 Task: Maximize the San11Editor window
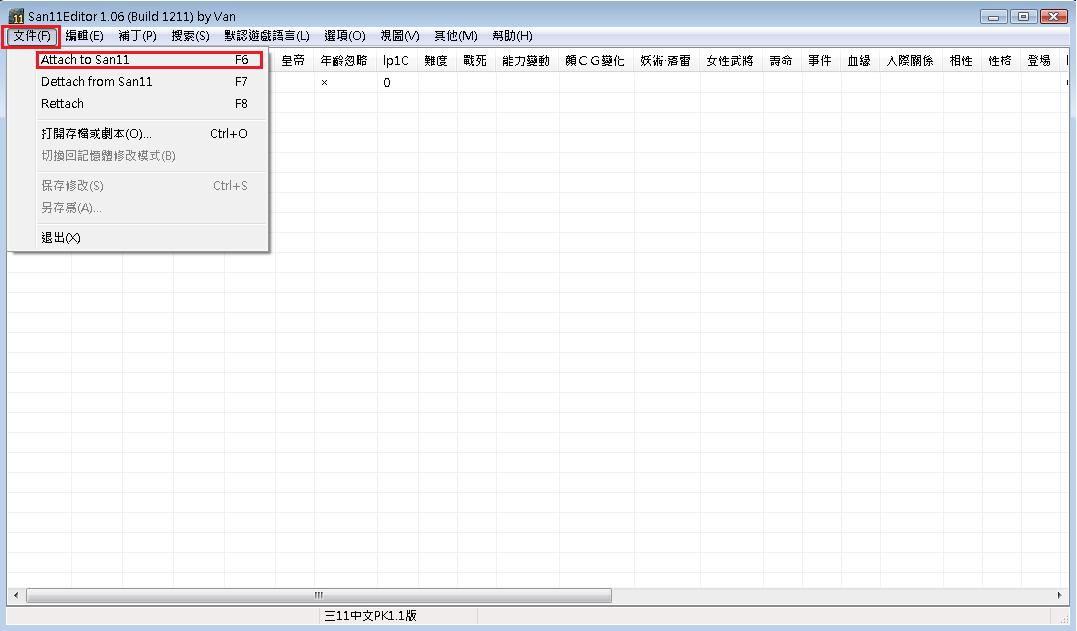(x=1023, y=16)
